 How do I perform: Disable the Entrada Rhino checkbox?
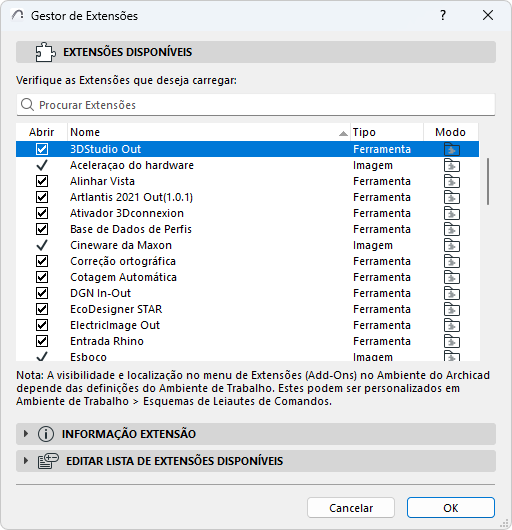42,341
